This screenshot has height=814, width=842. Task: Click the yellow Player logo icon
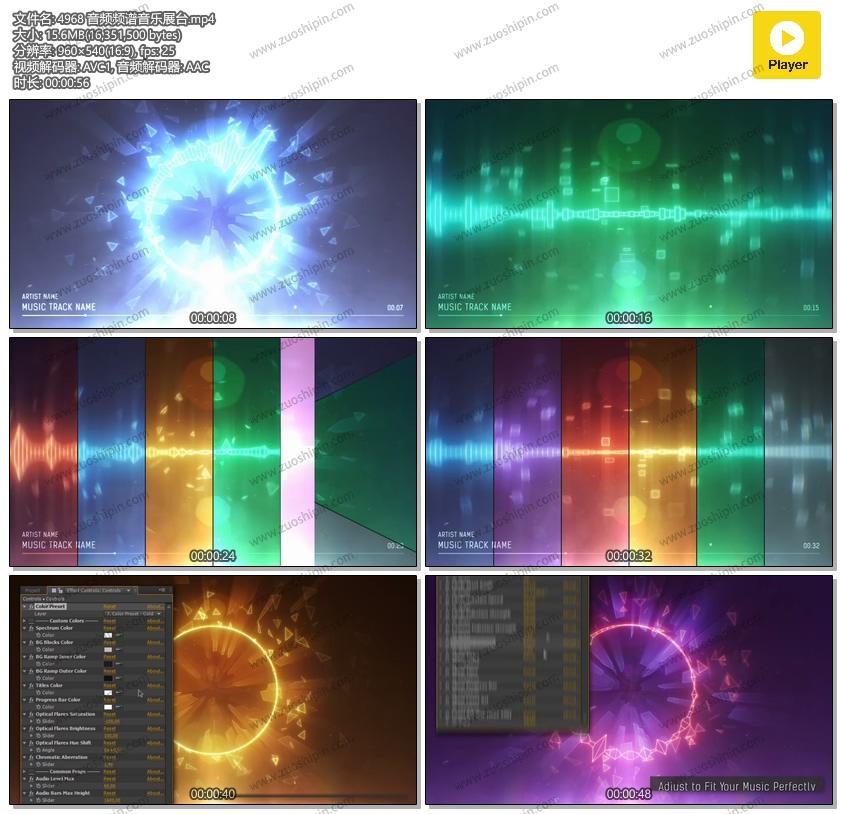(x=786, y=45)
